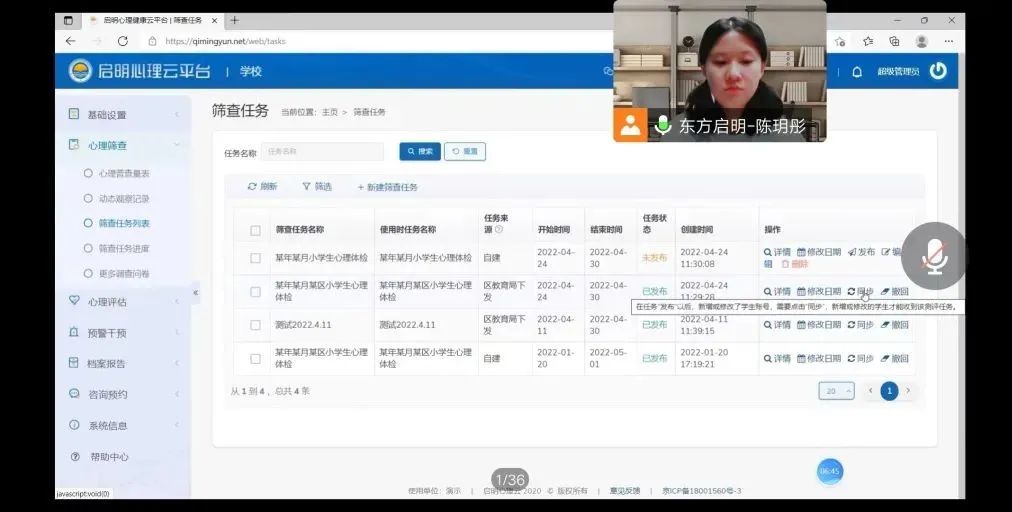Check the box for 测试2022.4.11 row
The image size is (1012, 512).
click(255, 325)
